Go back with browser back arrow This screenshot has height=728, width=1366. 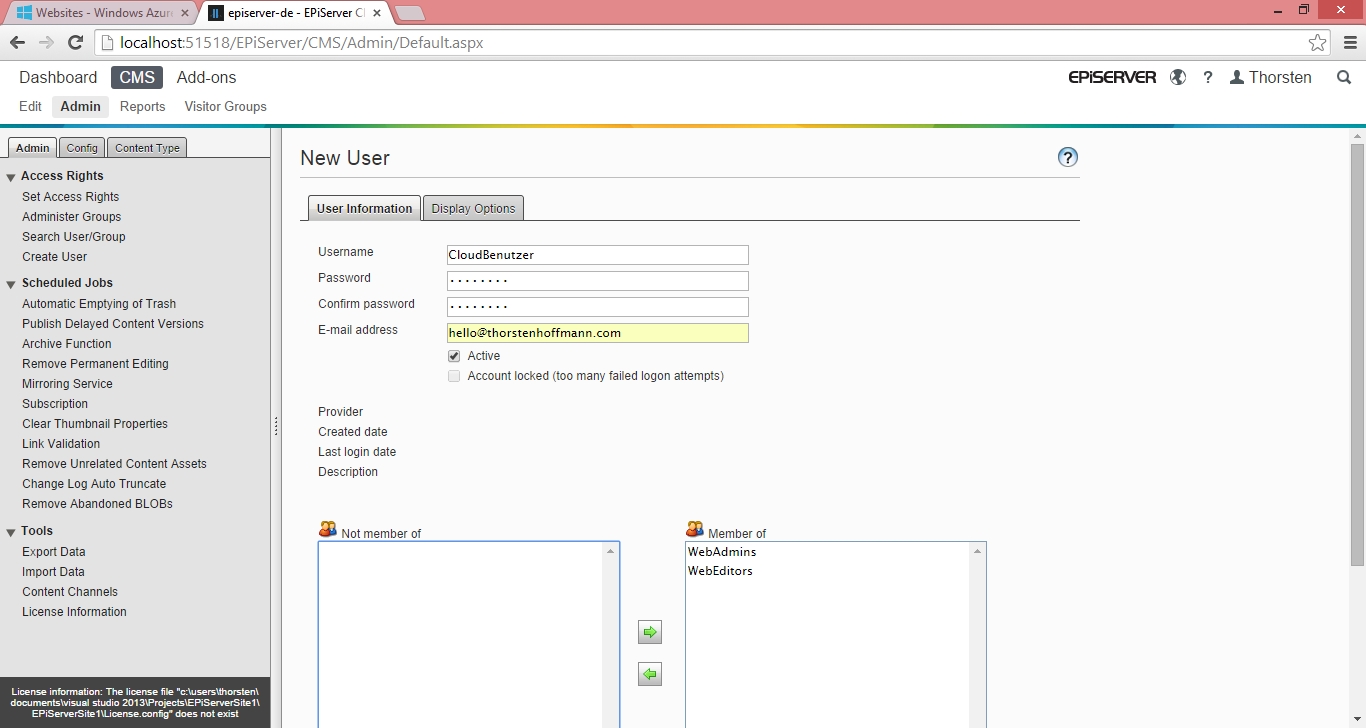(x=17, y=43)
